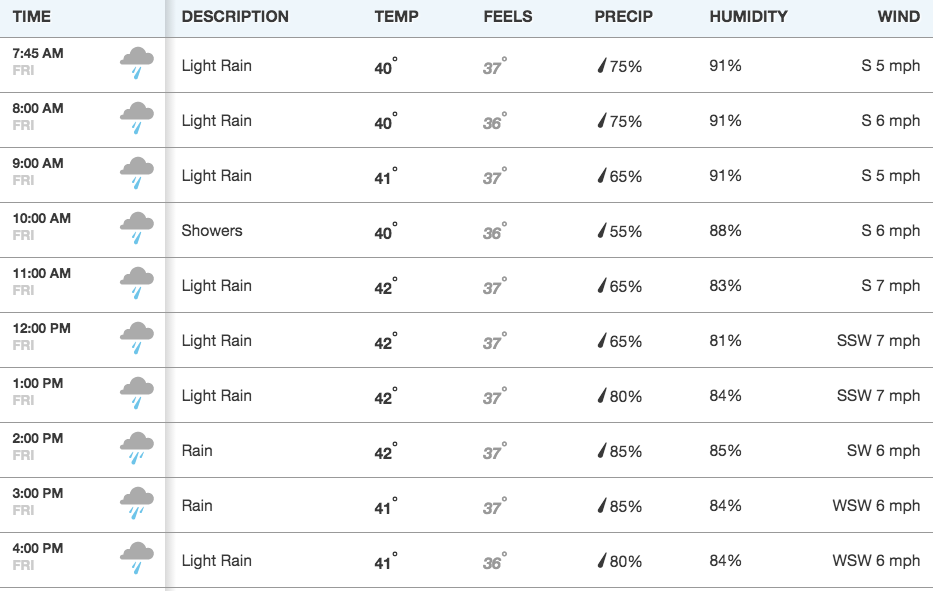Click the PRECIP column header
The image size is (933, 591).
coord(624,17)
